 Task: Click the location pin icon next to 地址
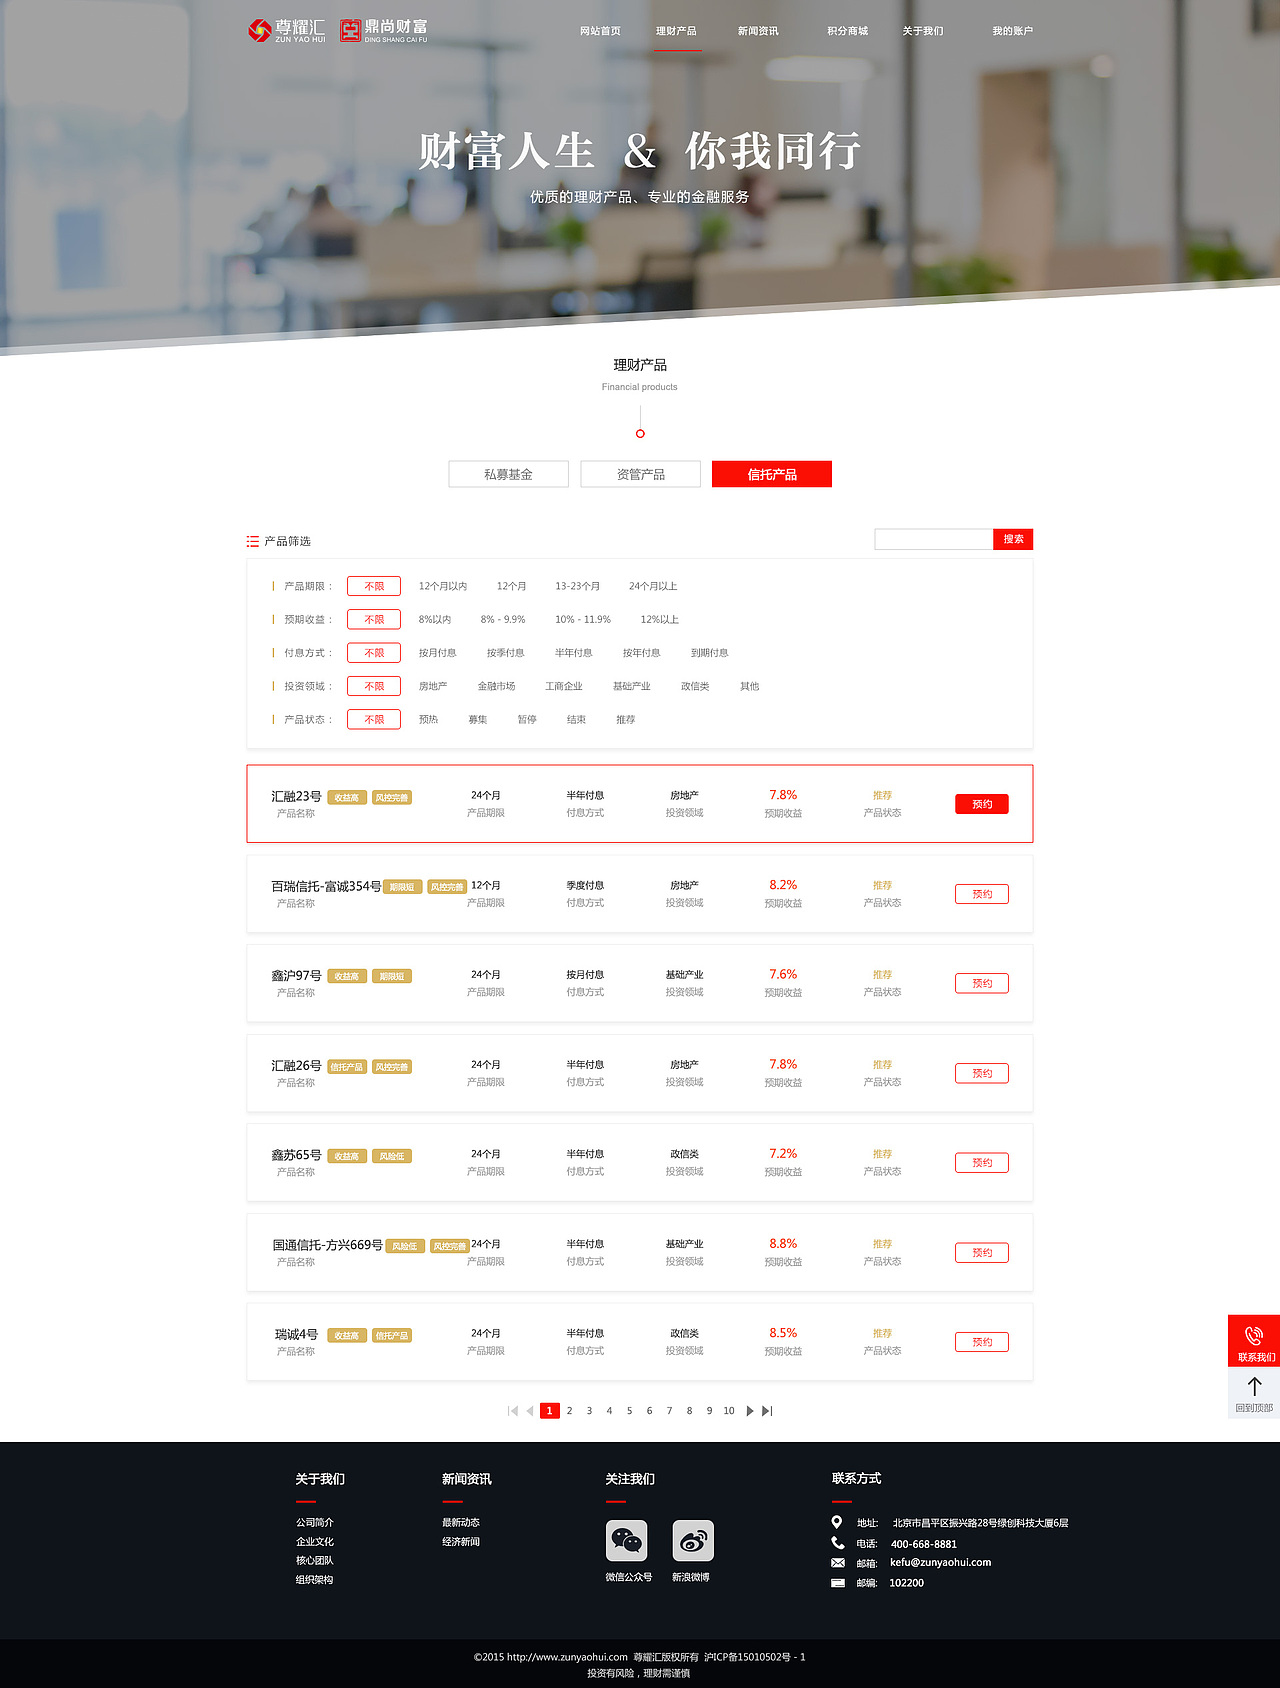click(x=837, y=1522)
